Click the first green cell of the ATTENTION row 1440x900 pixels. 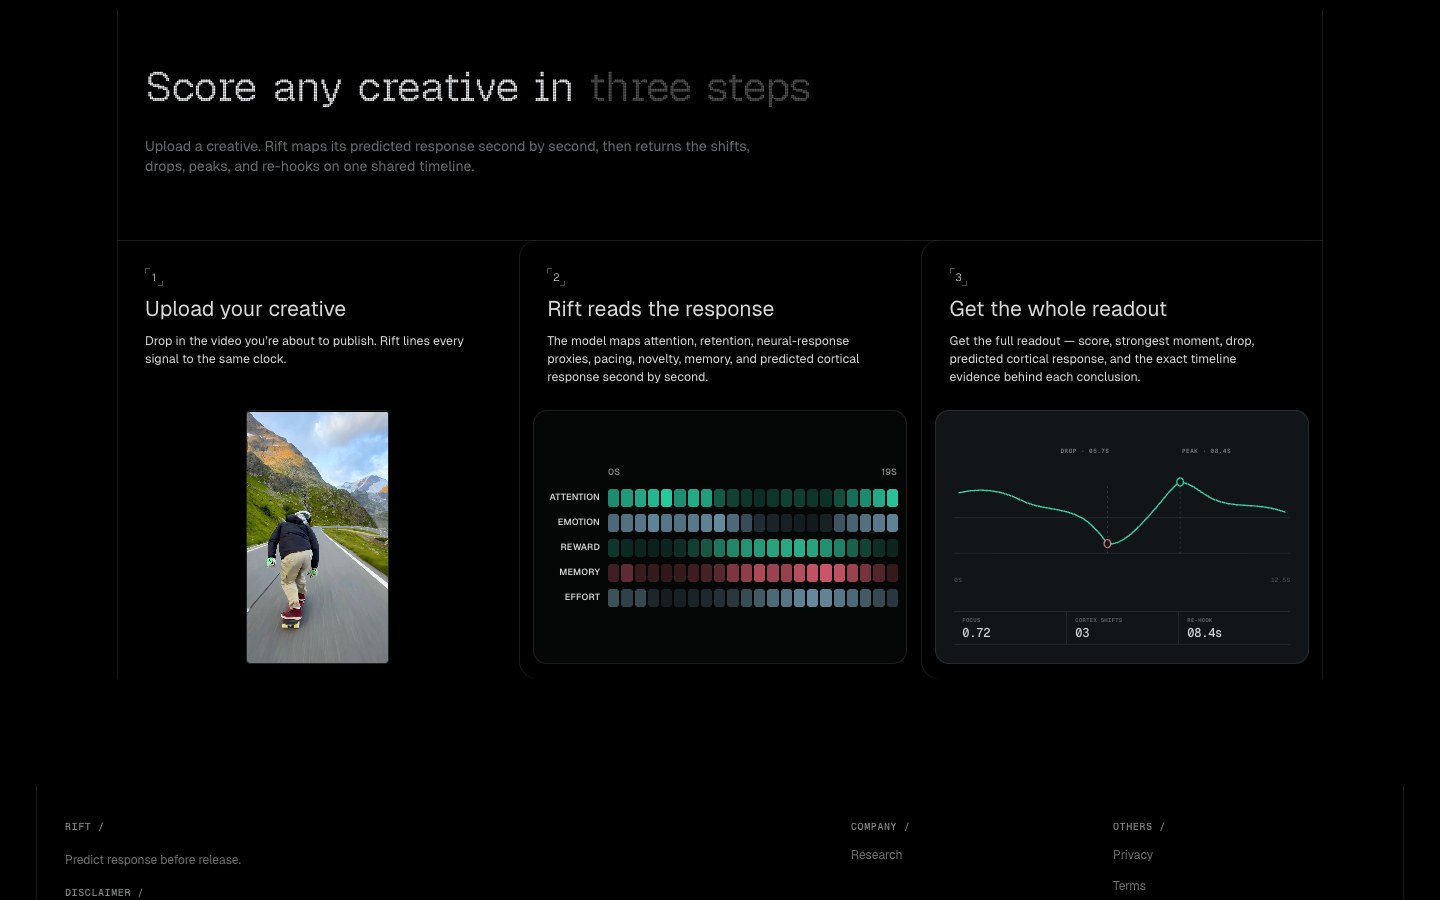coord(613,497)
